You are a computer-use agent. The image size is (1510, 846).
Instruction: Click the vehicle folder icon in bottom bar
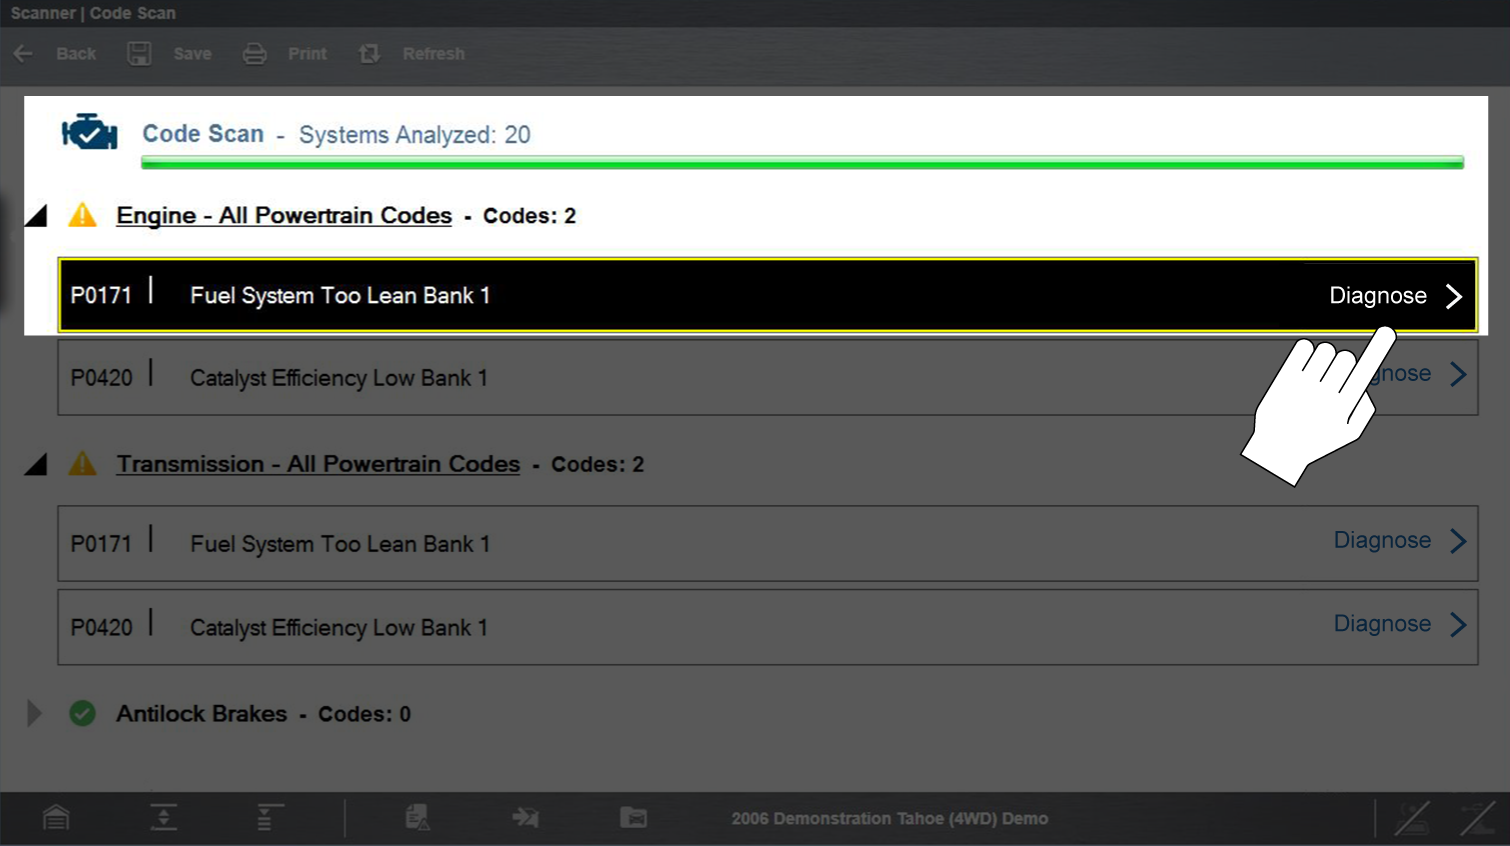click(x=633, y=818)
